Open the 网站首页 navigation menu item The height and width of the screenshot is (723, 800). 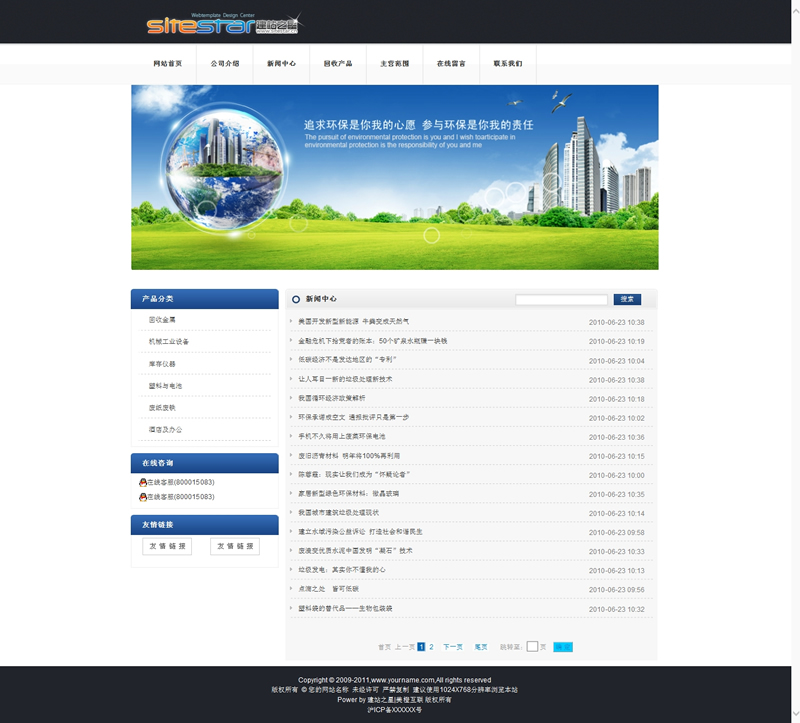click(x=168, y=63)
